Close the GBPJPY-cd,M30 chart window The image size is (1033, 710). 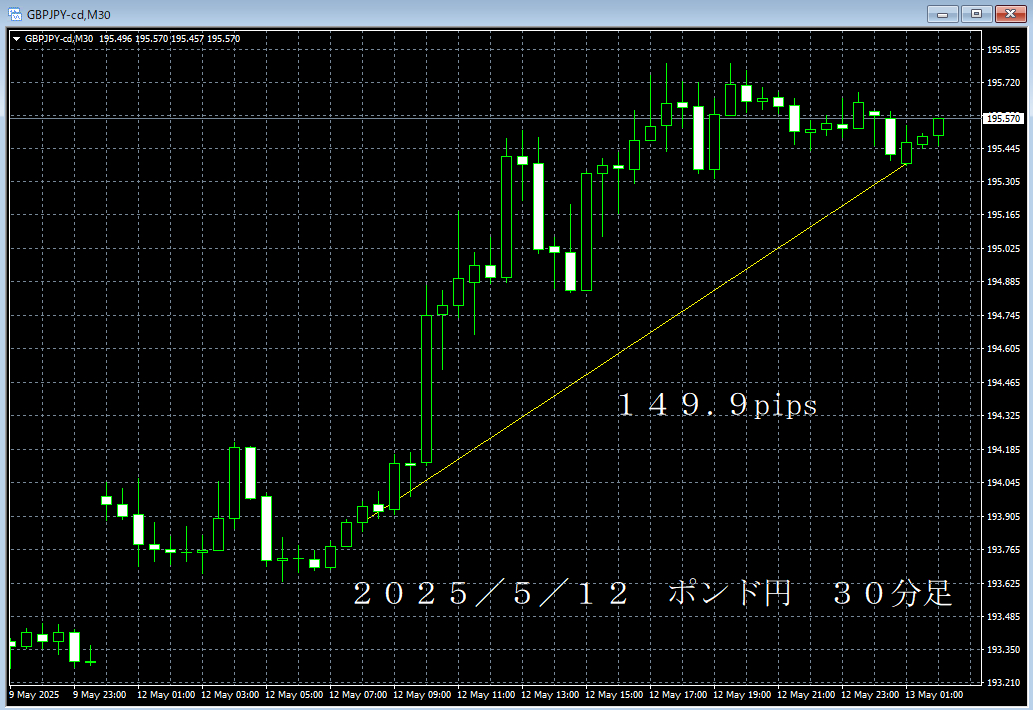click(1008, 14)
